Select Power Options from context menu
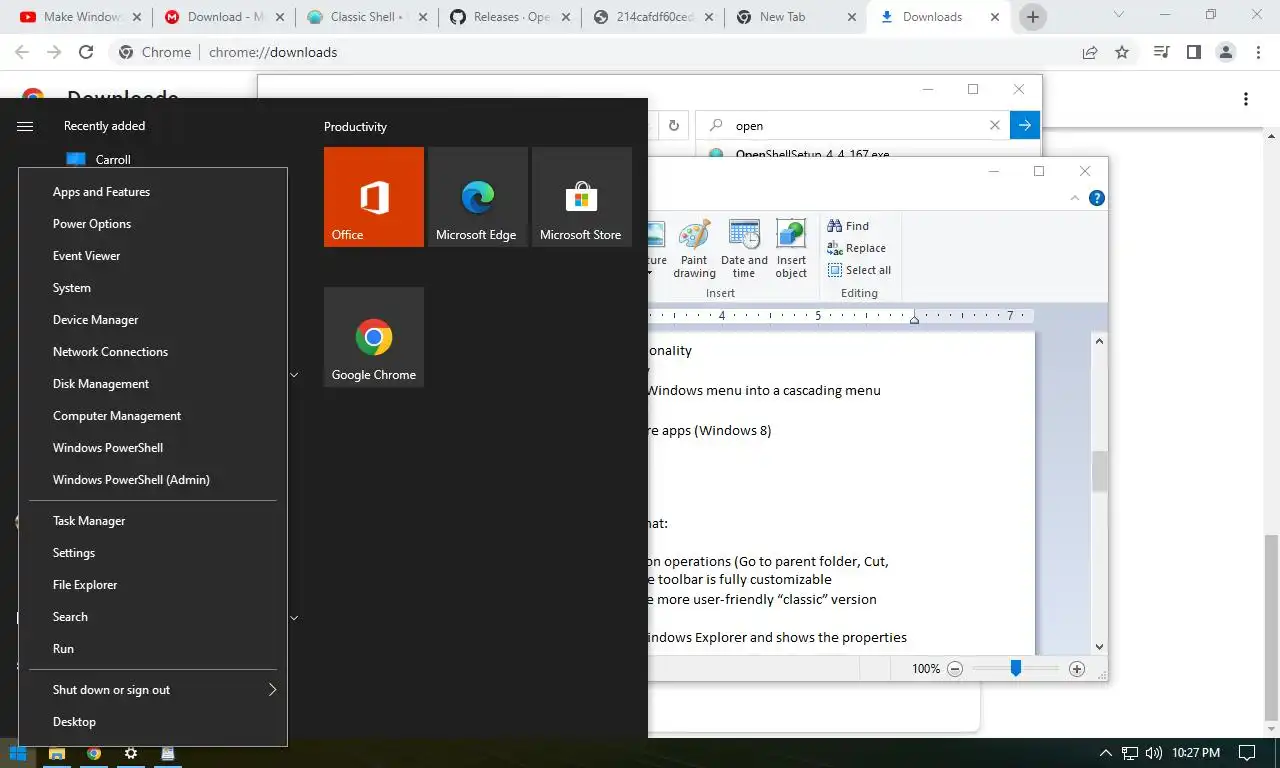Screen dimensions: 1280x768 pyautogui.click(x=152, y=224)
